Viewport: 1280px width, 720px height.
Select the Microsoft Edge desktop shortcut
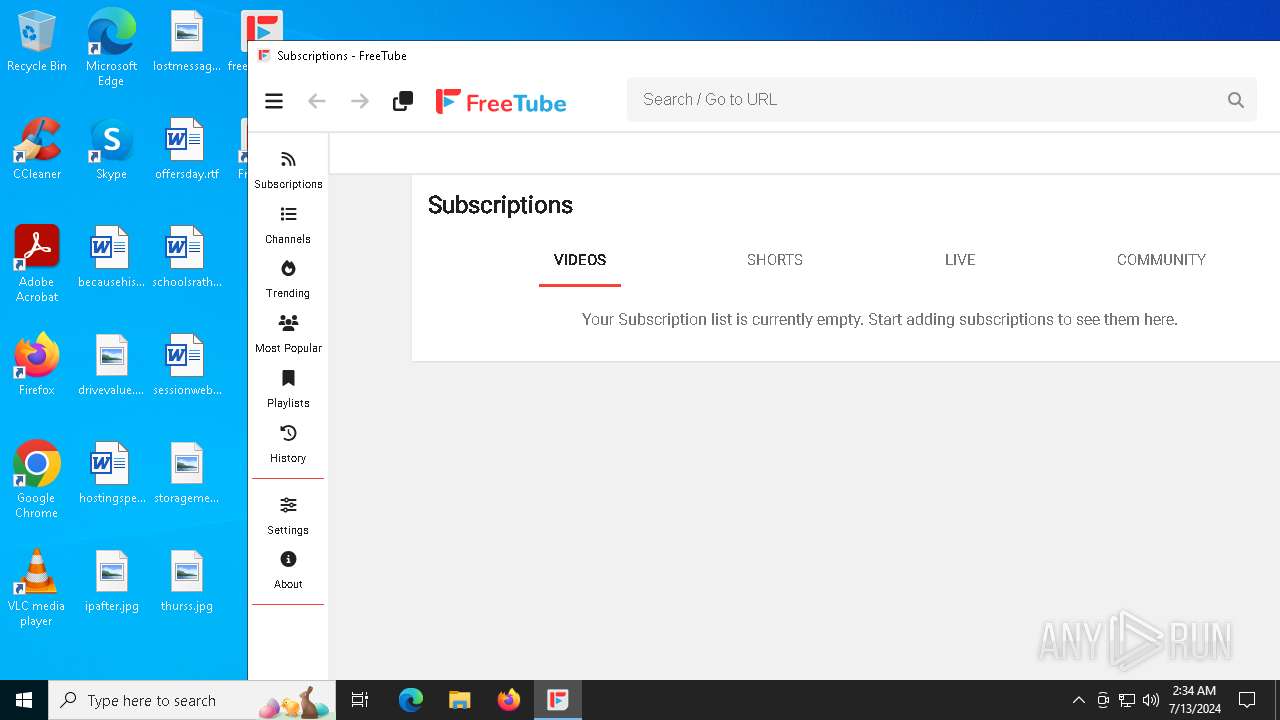pyautogui.click(x=111, y=47)
